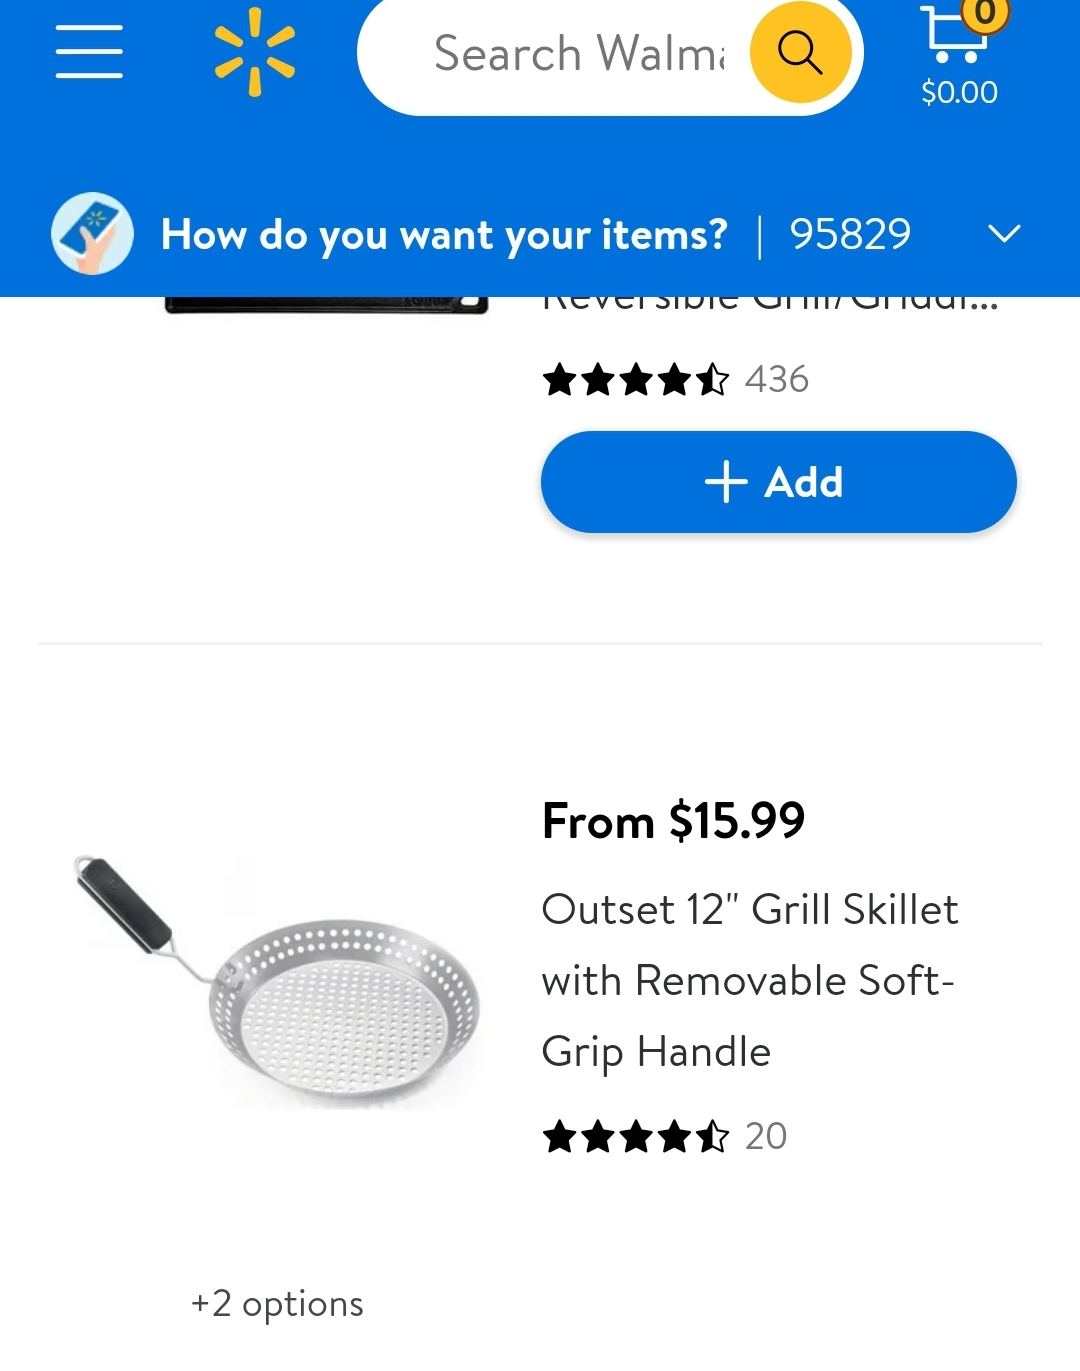Click inside the Search Walmart field
Screen dimensions: 1080x1371
pos(578,53)
